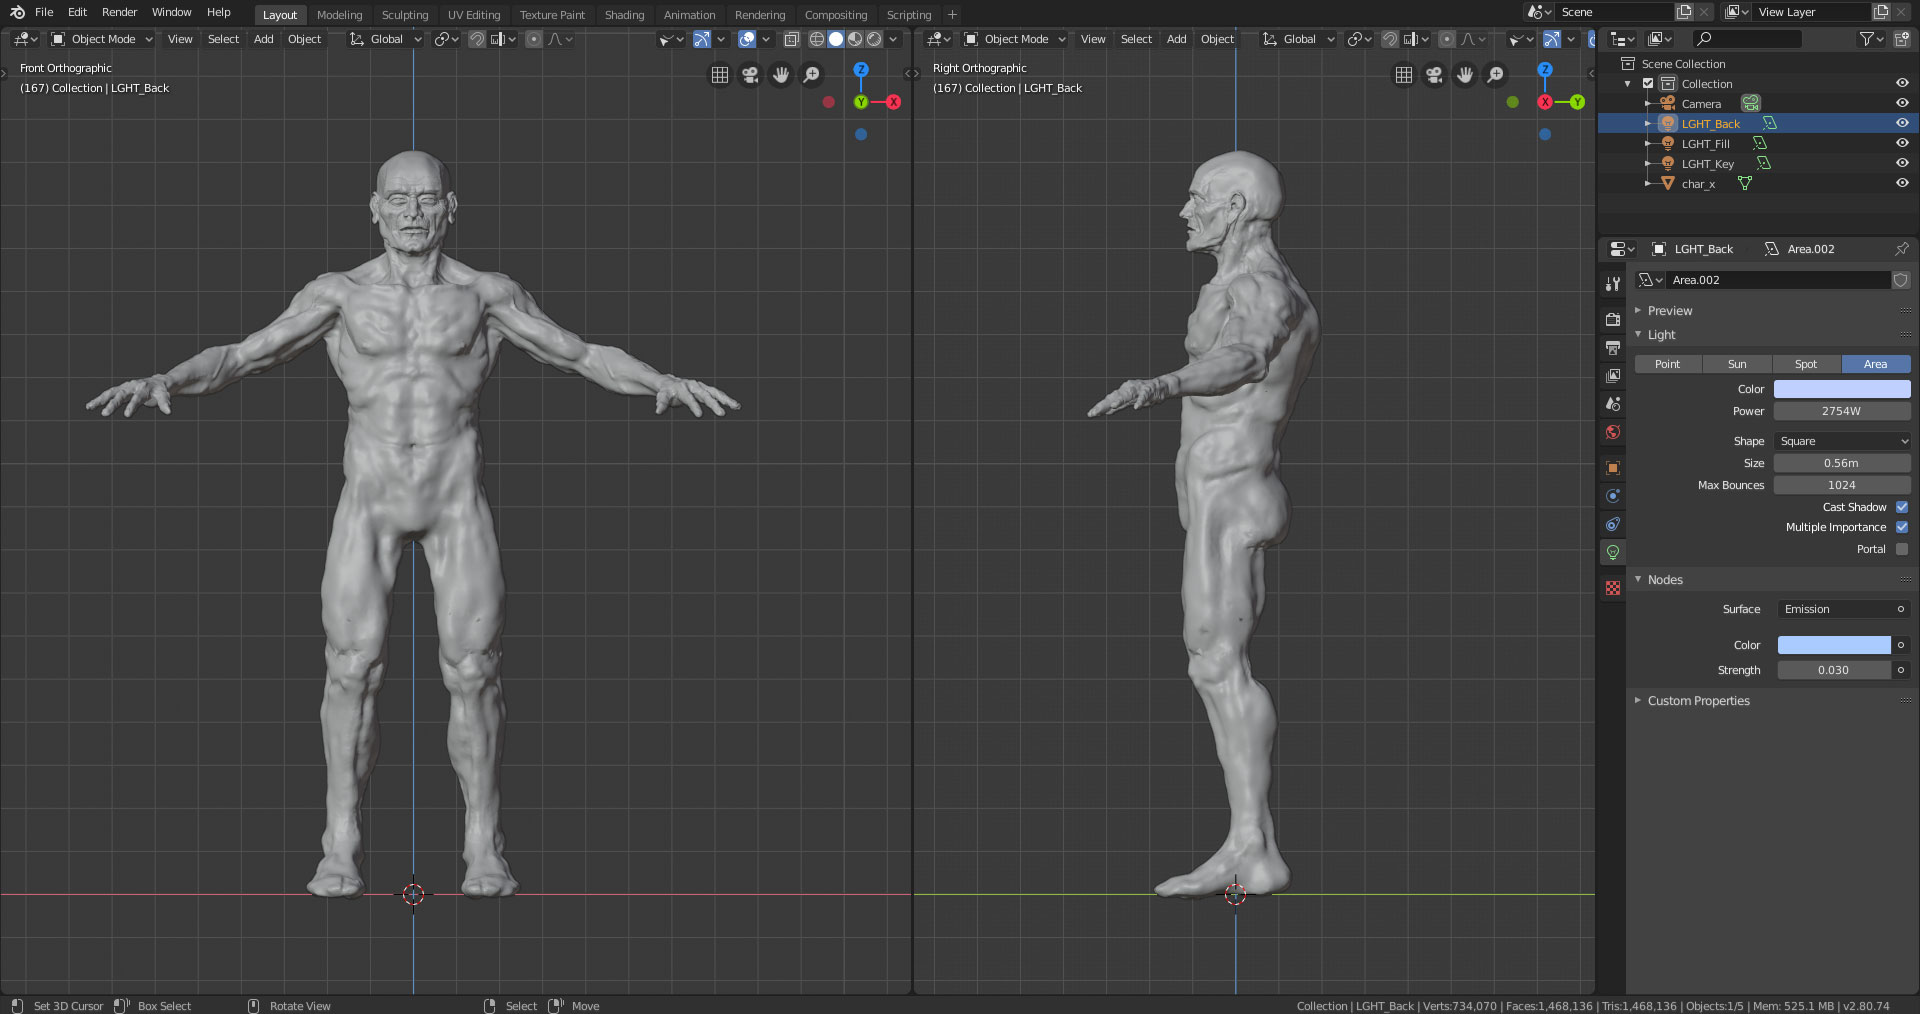Open the Object Properties orange square icon
The width and height of the screenshot is (1920, 1014).
point(1612,467)
